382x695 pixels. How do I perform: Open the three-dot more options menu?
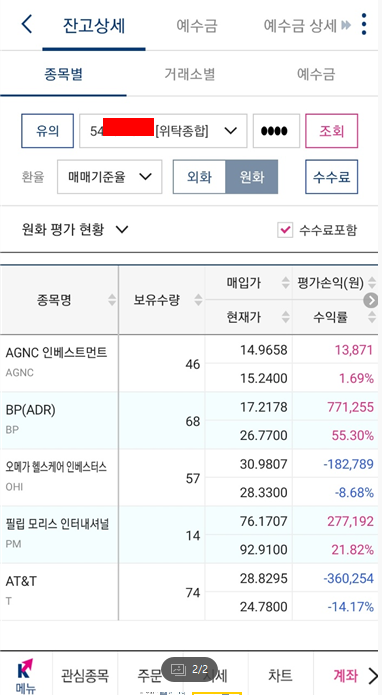coord(364,24)
